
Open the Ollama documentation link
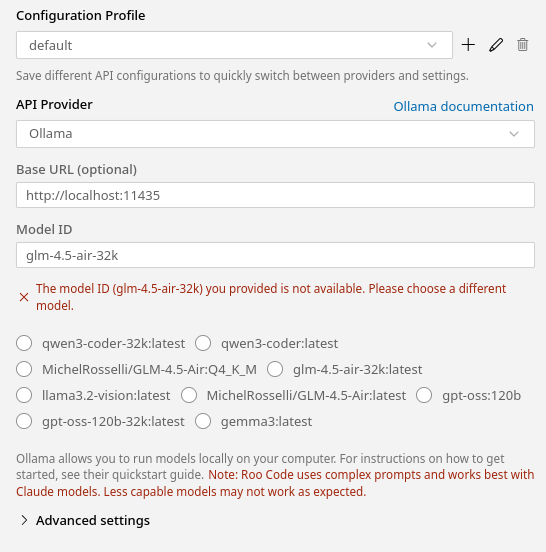463,106
